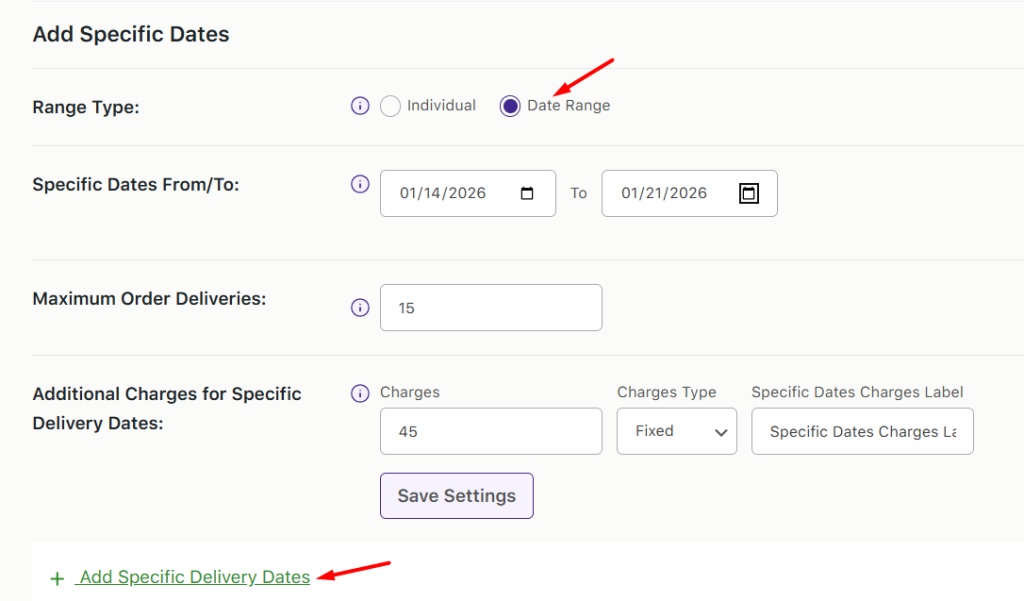The image size is (1024, 601).
Task: View the Specific Dates From/To info tooltip
Action: tap(359, 184)
